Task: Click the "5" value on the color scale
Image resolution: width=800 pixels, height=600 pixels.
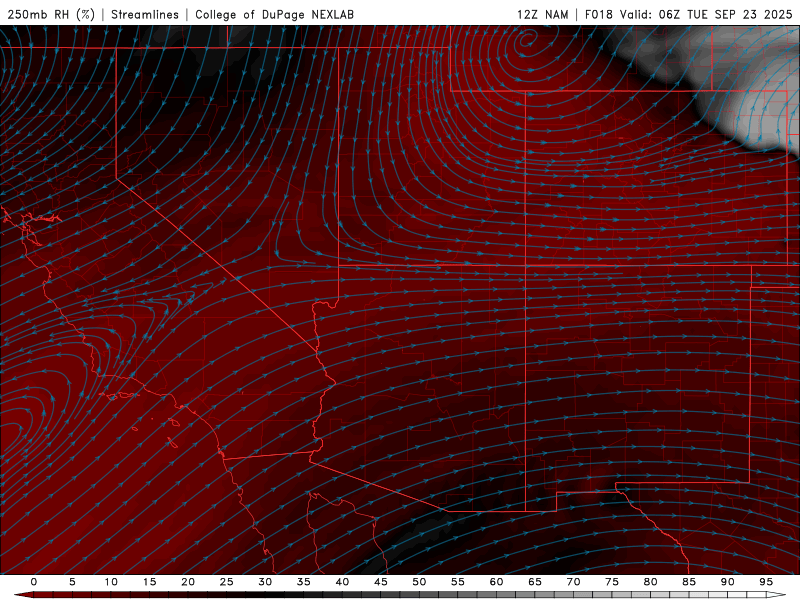Action: click(x=72, y=582)
